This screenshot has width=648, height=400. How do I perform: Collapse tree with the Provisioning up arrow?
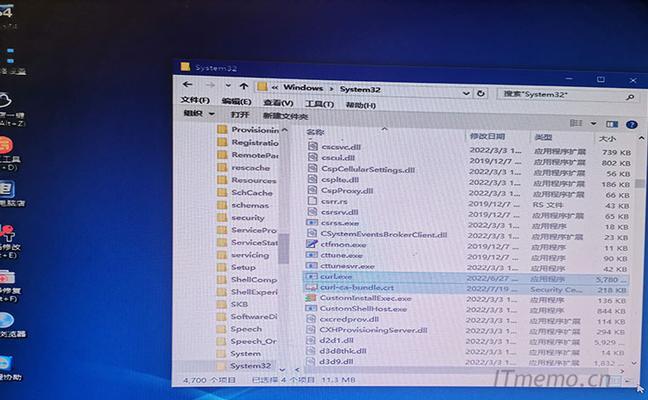[x=284, y=130]
